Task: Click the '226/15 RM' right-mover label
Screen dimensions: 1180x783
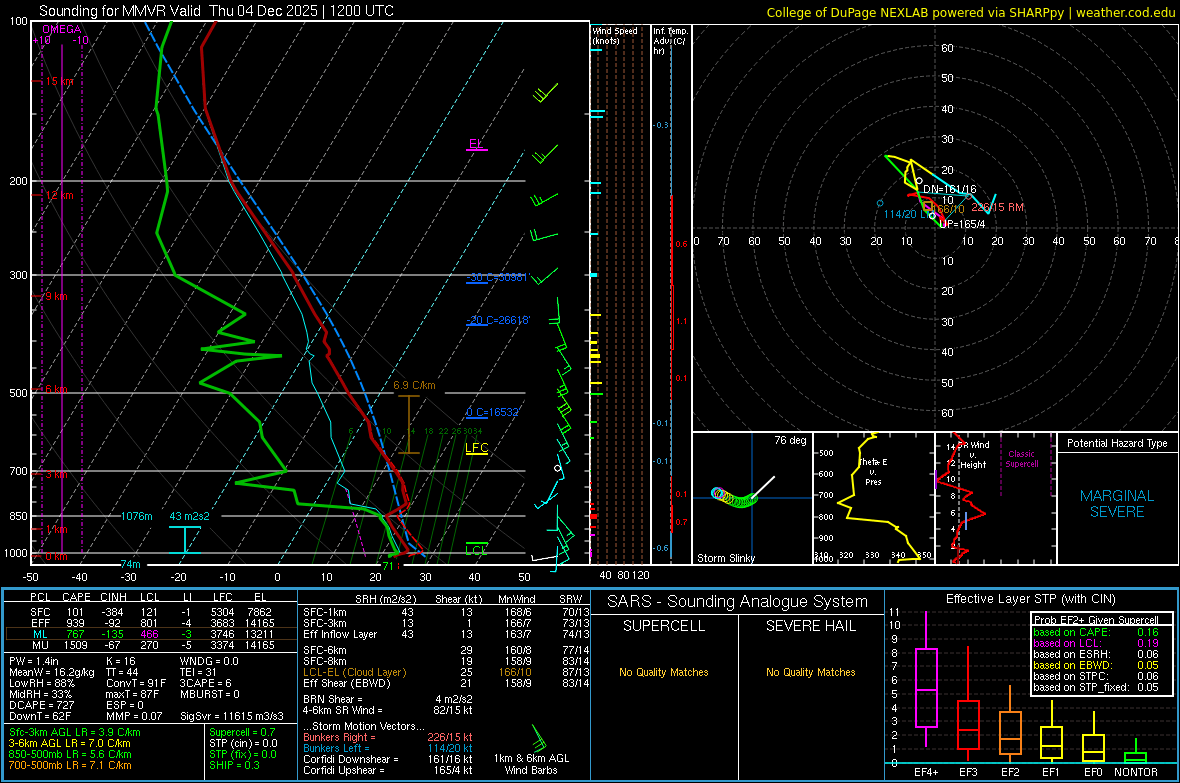Action: [x=997, y=207]
